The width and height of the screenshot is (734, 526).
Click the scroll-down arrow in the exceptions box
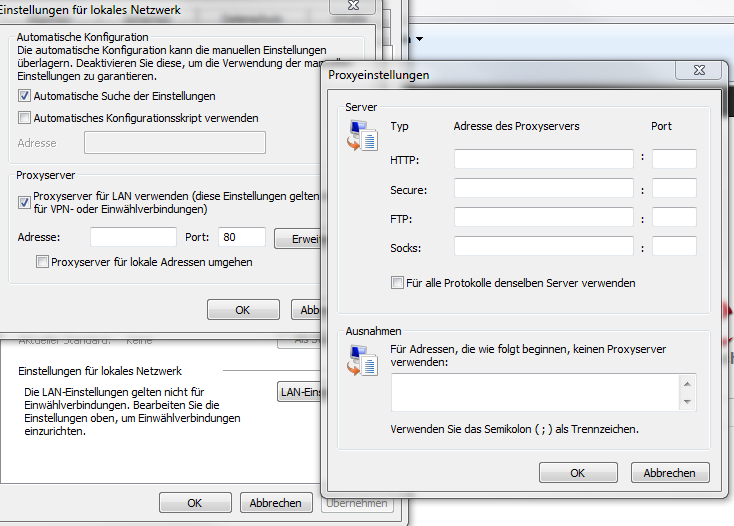(x=687, y=402)
